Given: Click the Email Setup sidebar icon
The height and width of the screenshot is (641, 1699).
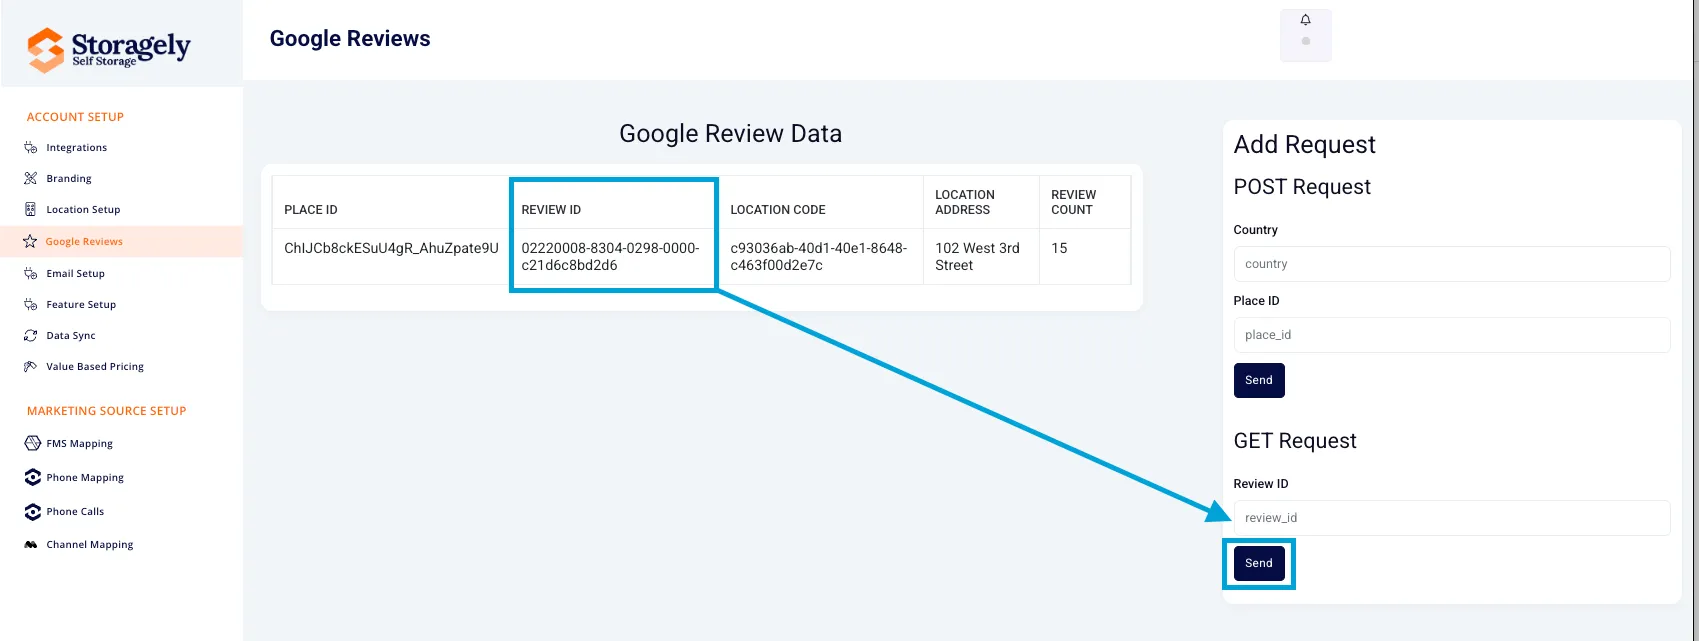Looking at the screenshot, I should [31, 273].
